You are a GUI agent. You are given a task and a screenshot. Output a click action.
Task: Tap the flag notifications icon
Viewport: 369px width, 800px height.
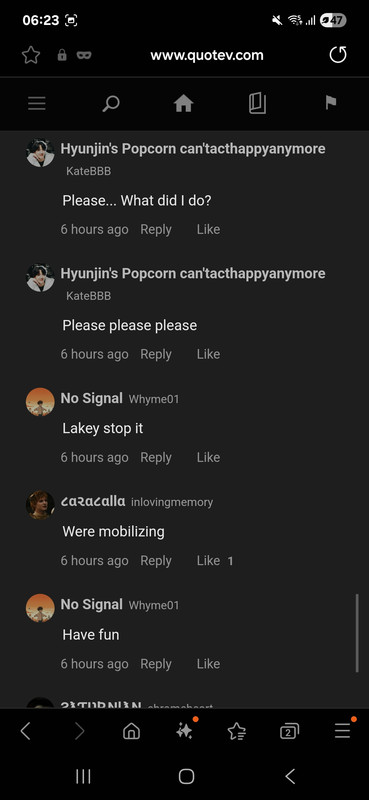tap(331, 103)
